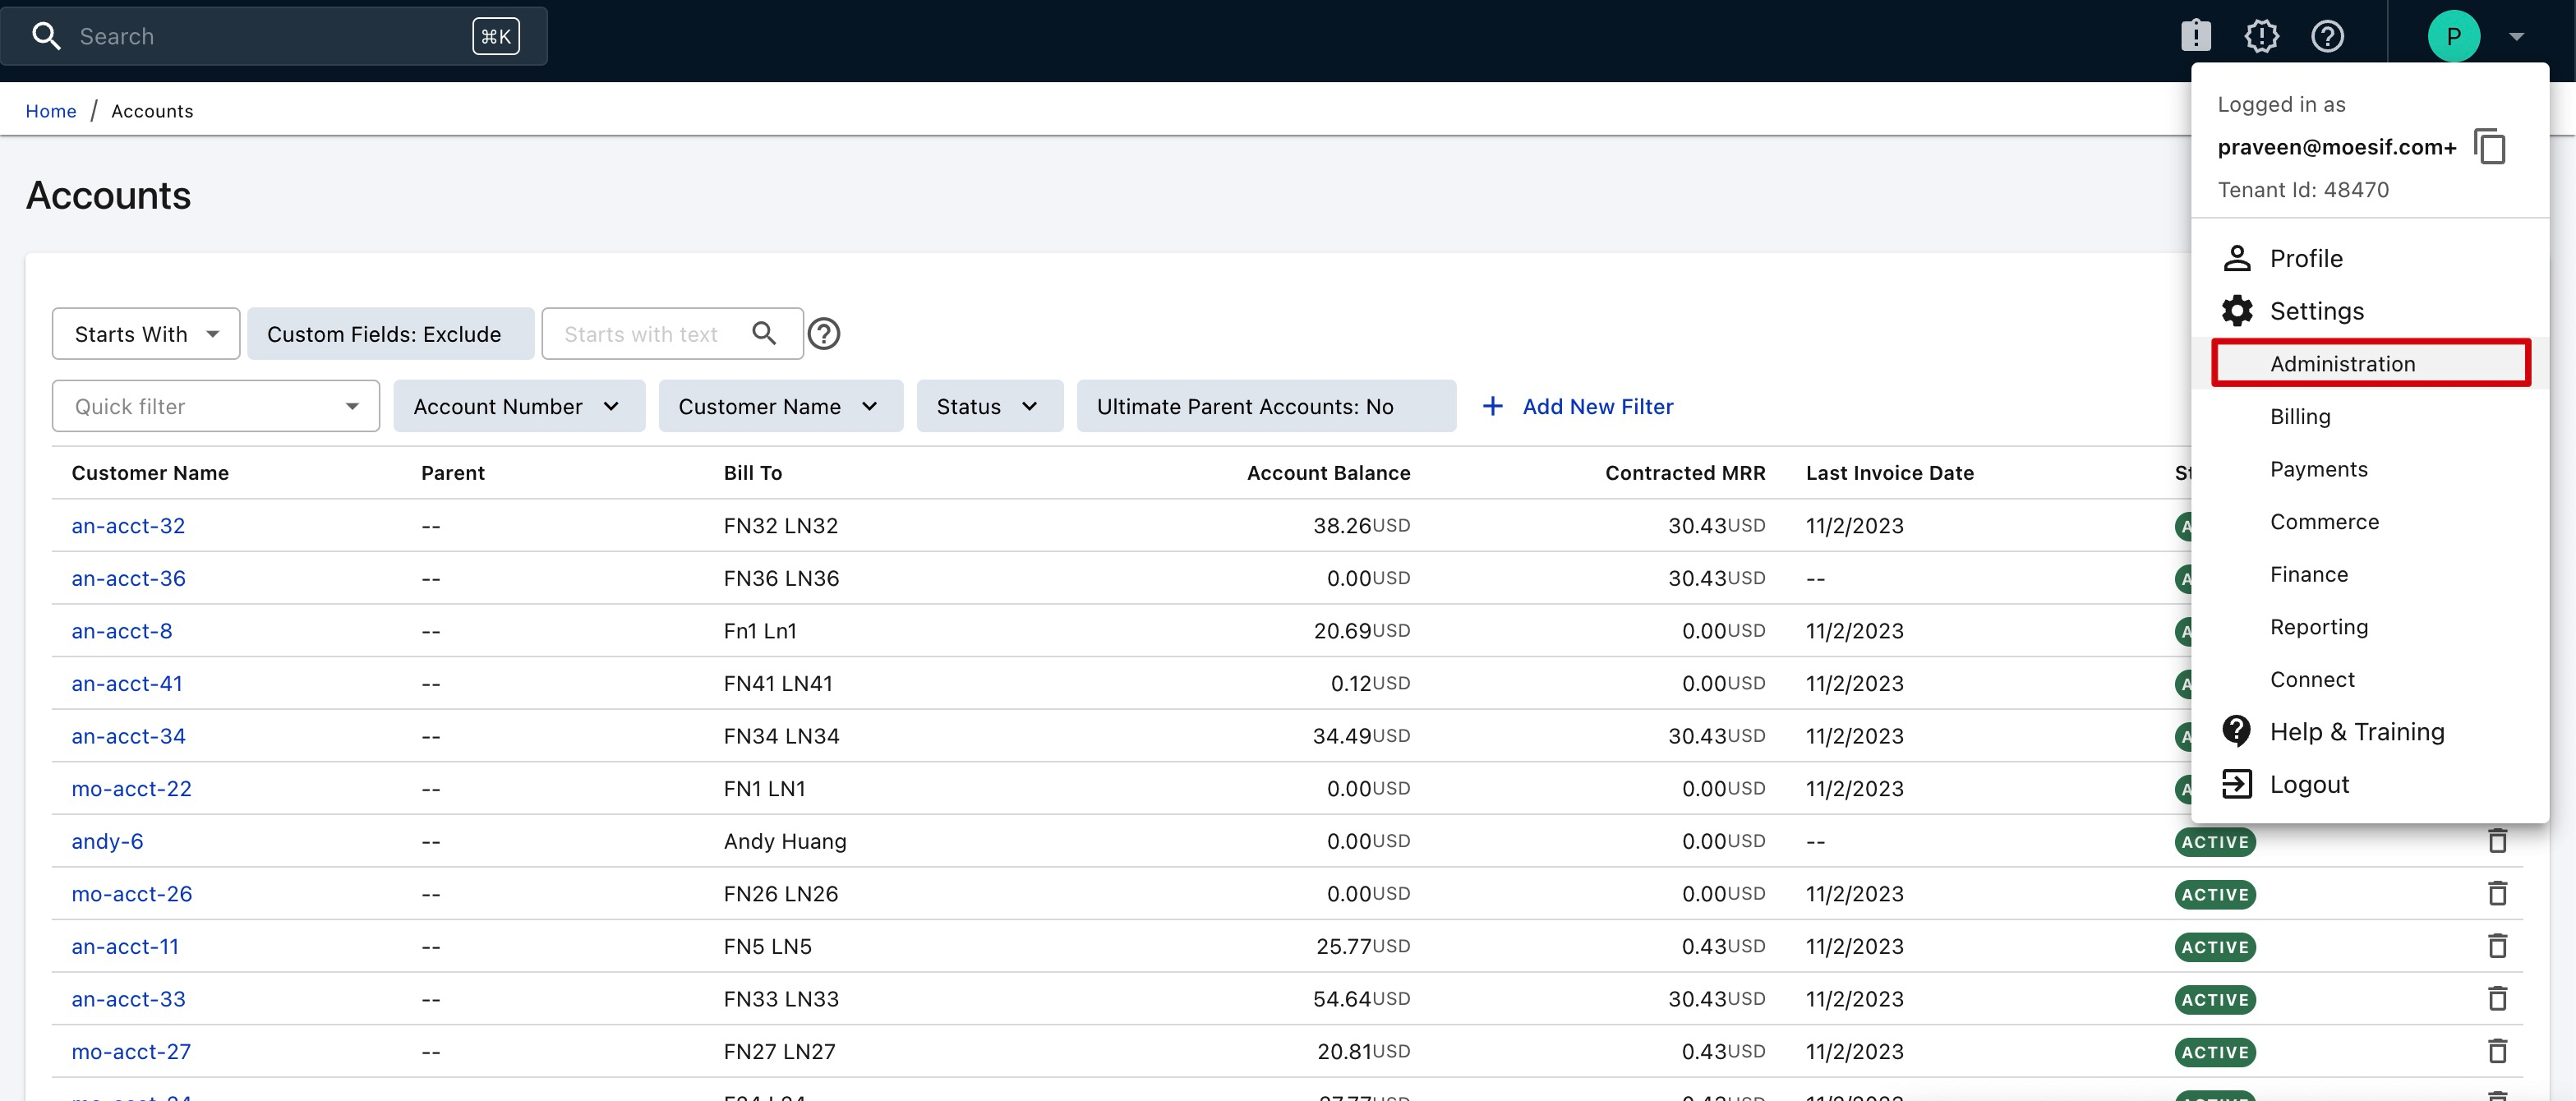Open the alert gear notifications icon
The height and width of the screenshot is (1101, 2576).
(2261, 36)
